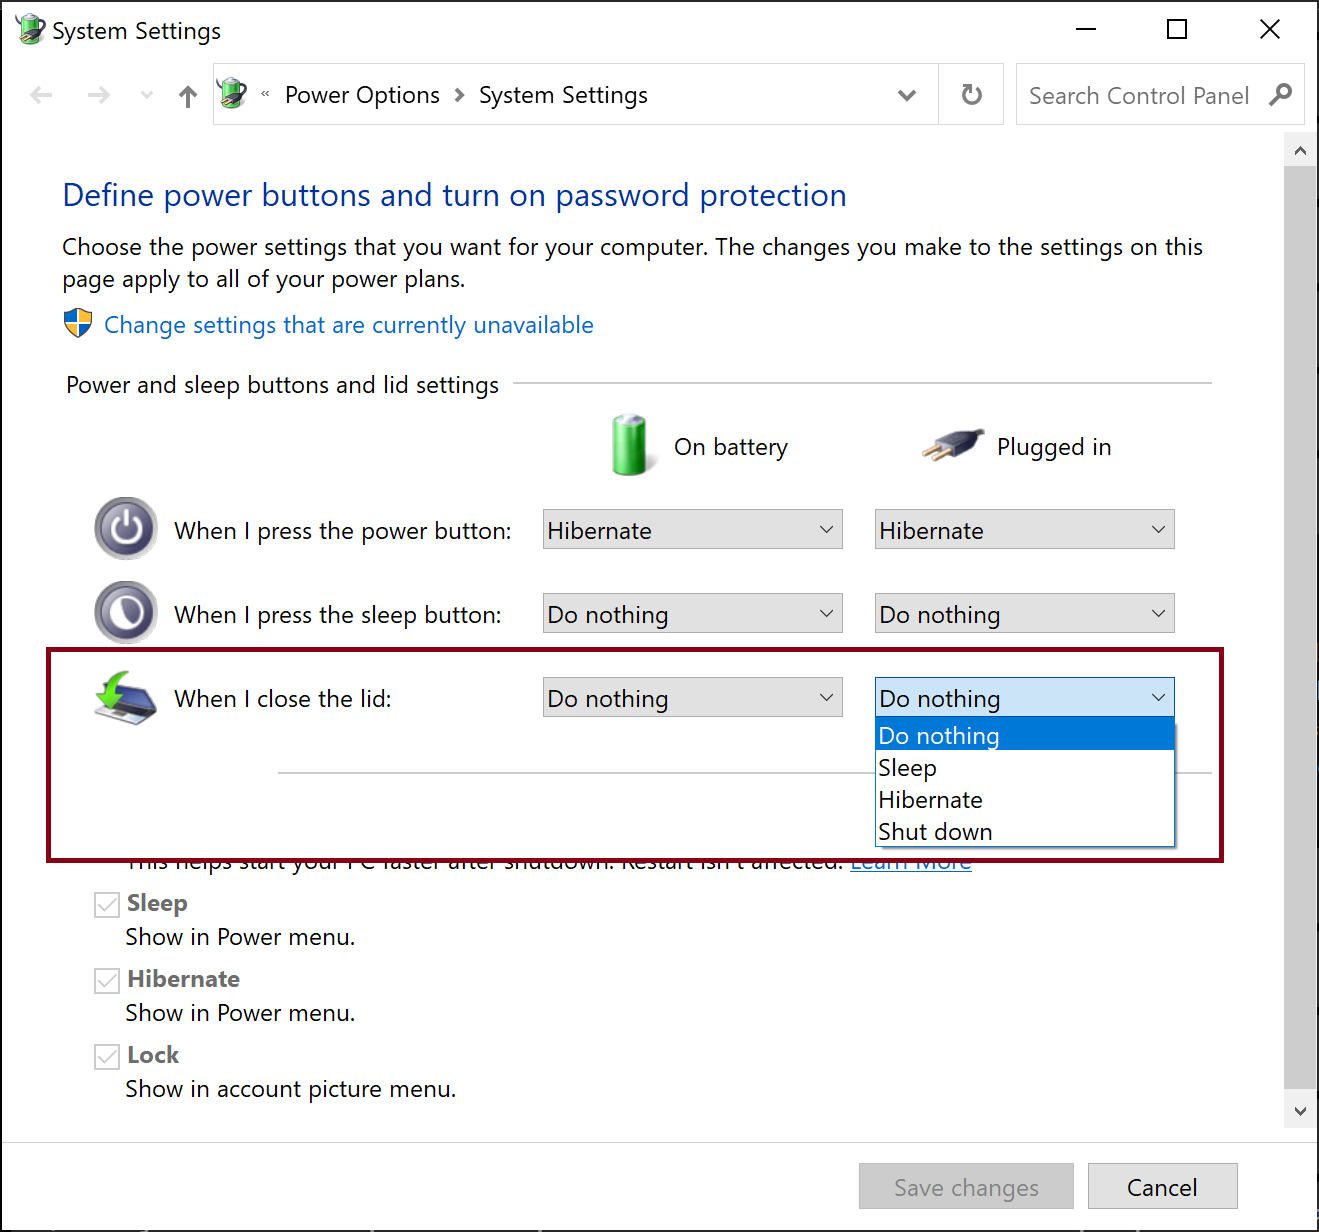The image size is (1319, 1232).
Task: Click the Up arrow navigation icon
Action: pyautogui.click(x=187, y=96)
